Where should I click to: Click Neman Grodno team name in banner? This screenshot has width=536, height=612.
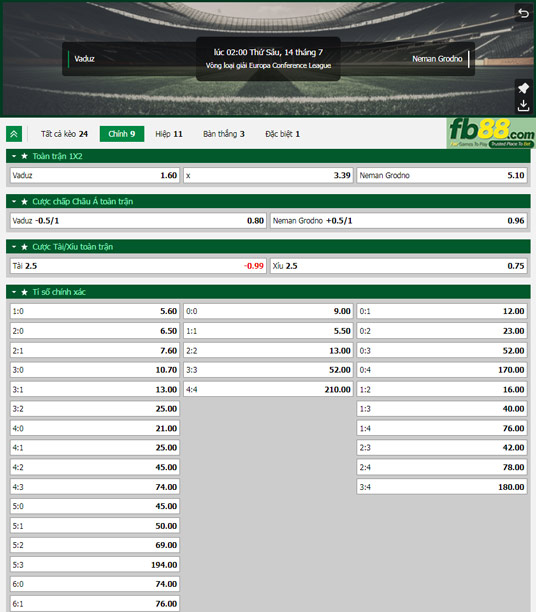(437, 59)
